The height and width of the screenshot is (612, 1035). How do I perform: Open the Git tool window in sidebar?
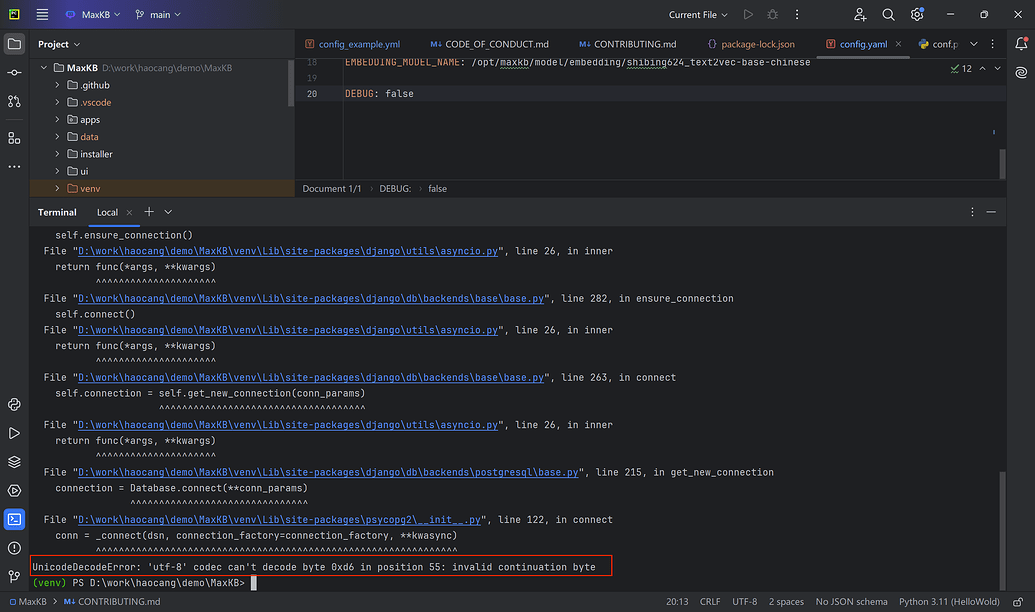point(14,576)
